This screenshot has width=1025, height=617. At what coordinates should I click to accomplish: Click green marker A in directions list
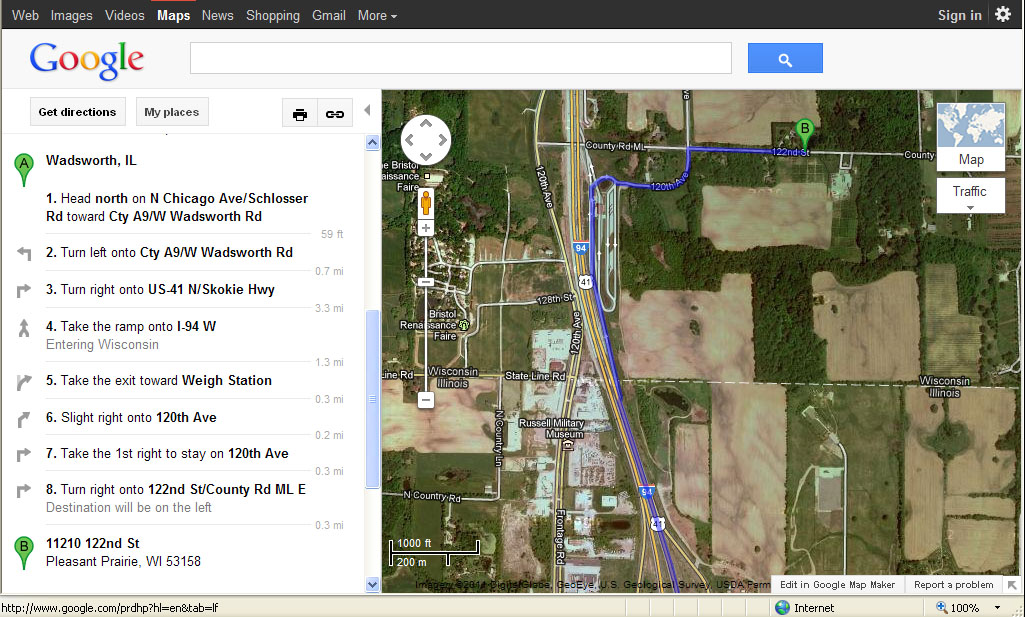pos(24,169)
